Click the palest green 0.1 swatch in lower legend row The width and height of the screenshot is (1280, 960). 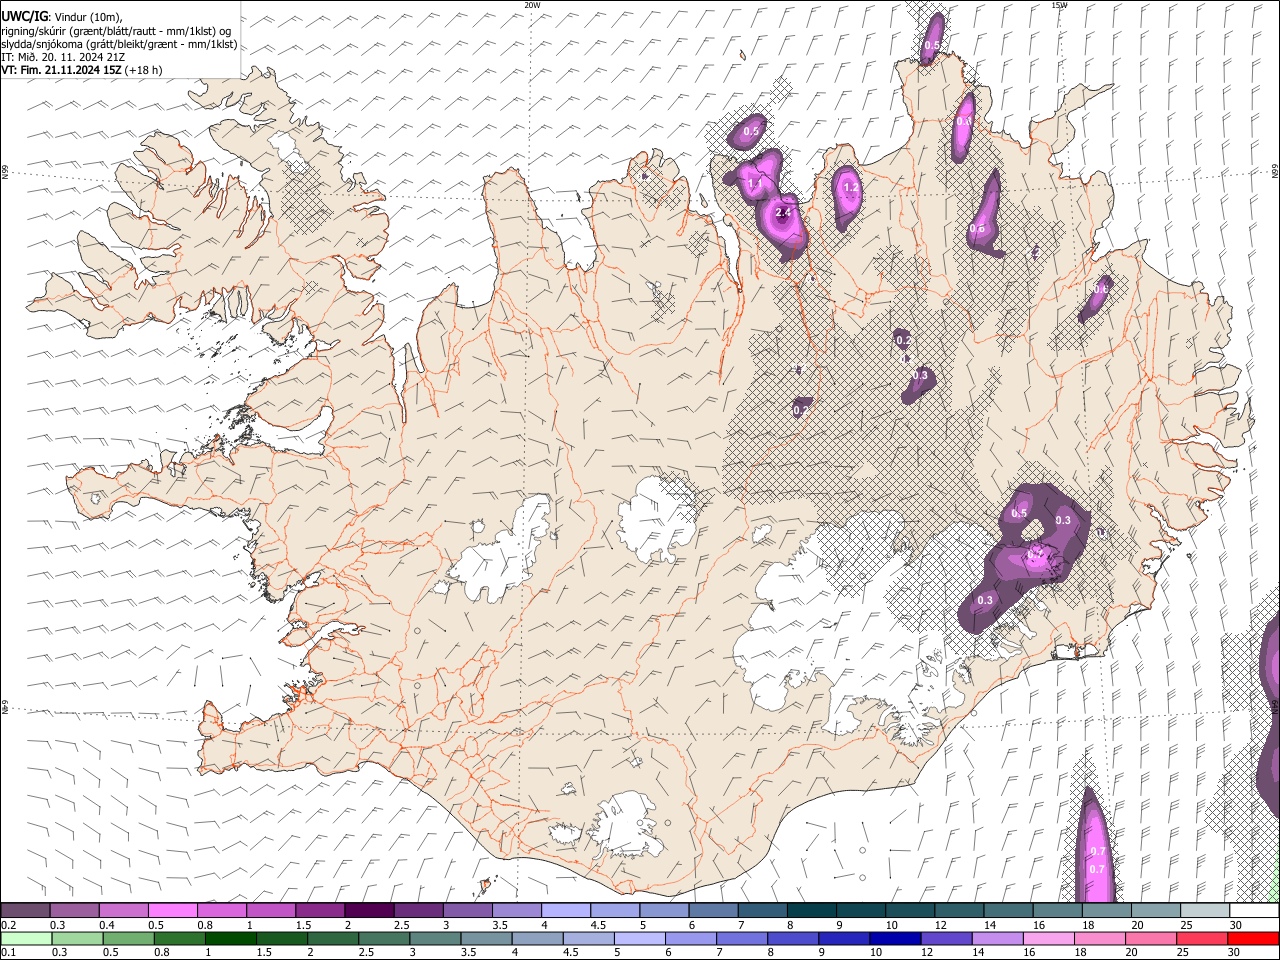click(x=25, y=938)
